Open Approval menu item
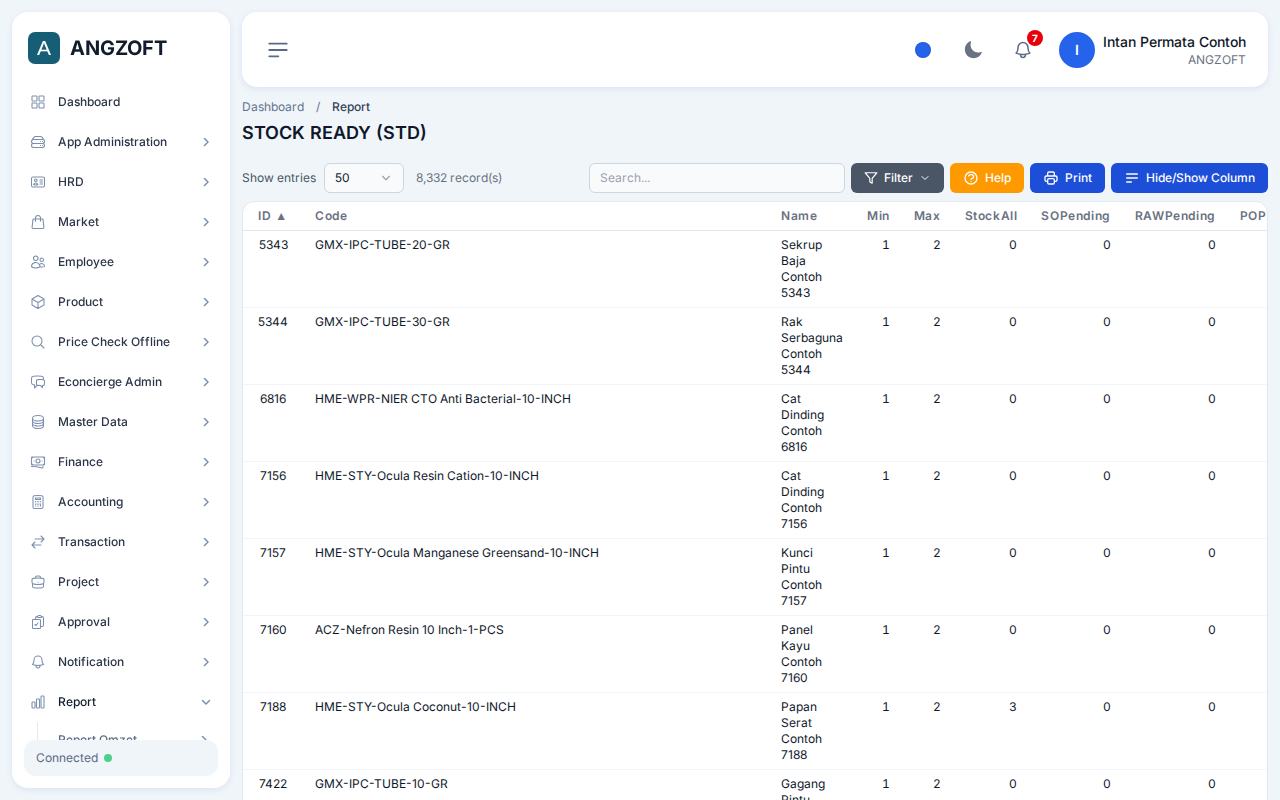Screen dimensions: 1280x800 pos(121,622)
